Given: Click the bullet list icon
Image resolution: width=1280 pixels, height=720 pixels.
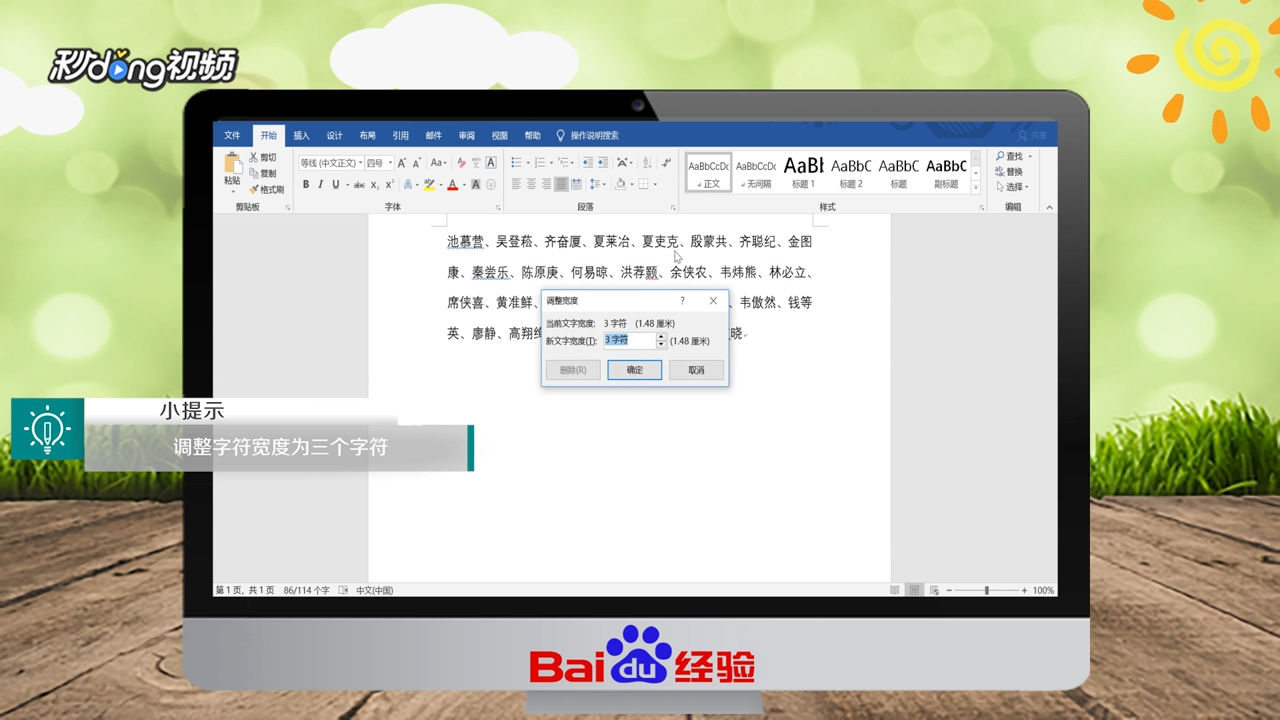Looking at the screenshot, I should pos(517,162).
